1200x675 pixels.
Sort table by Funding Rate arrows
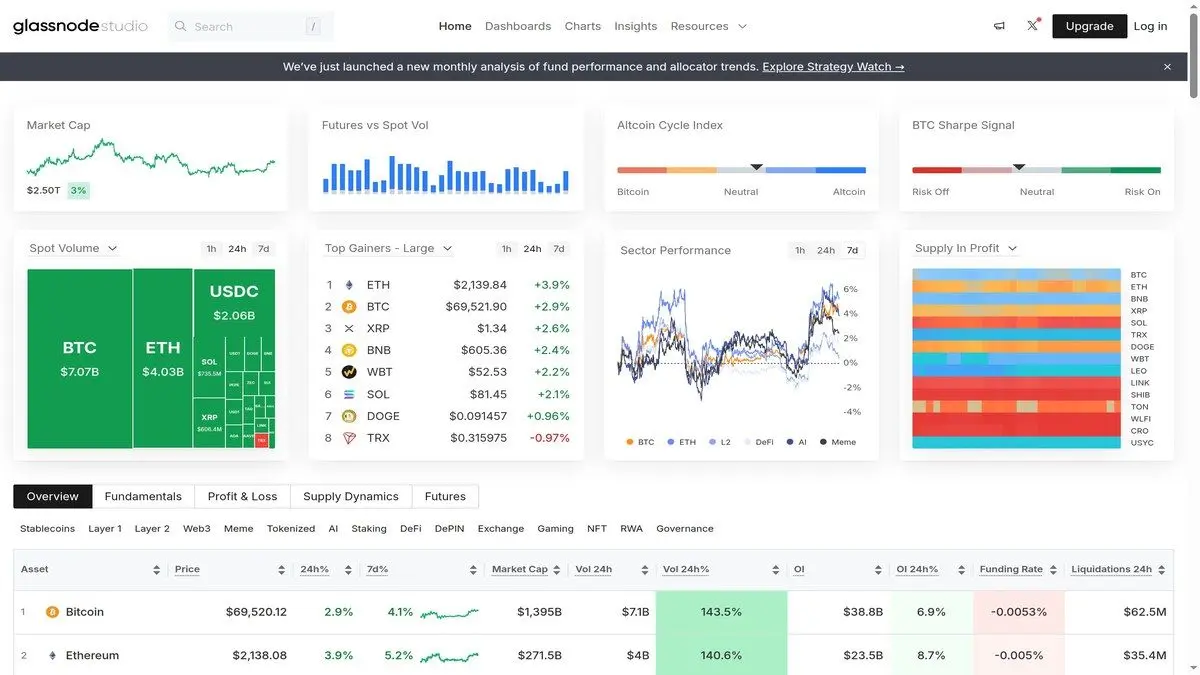tap(1052, 570)
